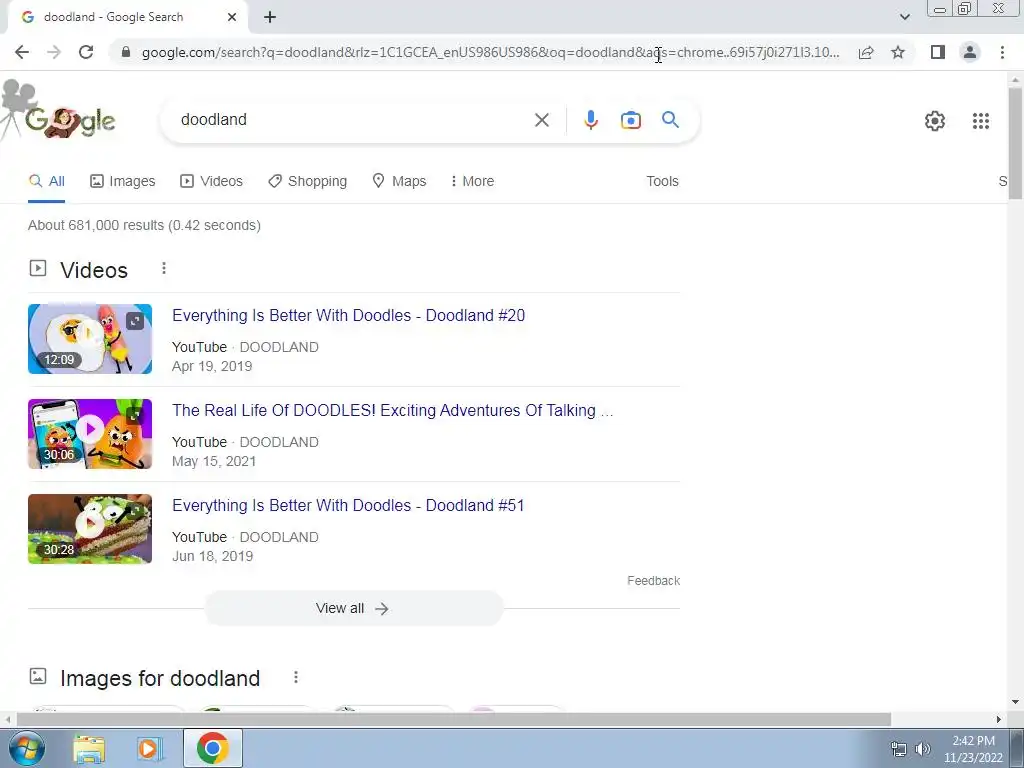Open the Chrome side panel
Screen dimensions: 1024x768
click(x=938, y=52)
